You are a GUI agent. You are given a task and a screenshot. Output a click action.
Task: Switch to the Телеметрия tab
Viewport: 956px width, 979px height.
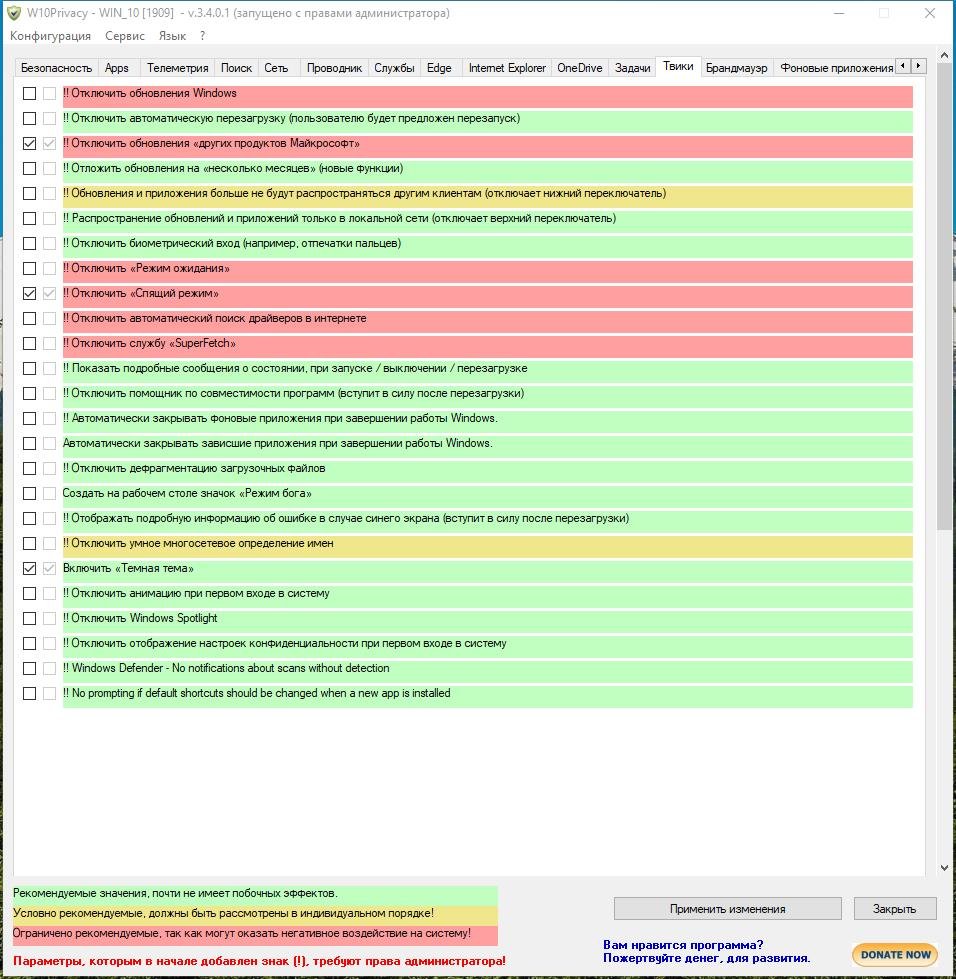tap(177, 68)
